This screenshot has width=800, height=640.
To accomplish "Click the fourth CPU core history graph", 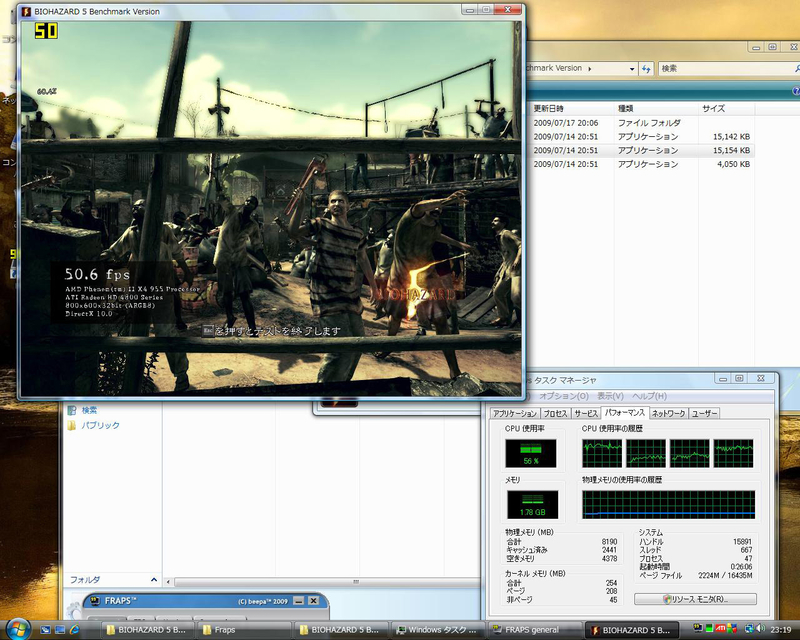I will (733, 453).
